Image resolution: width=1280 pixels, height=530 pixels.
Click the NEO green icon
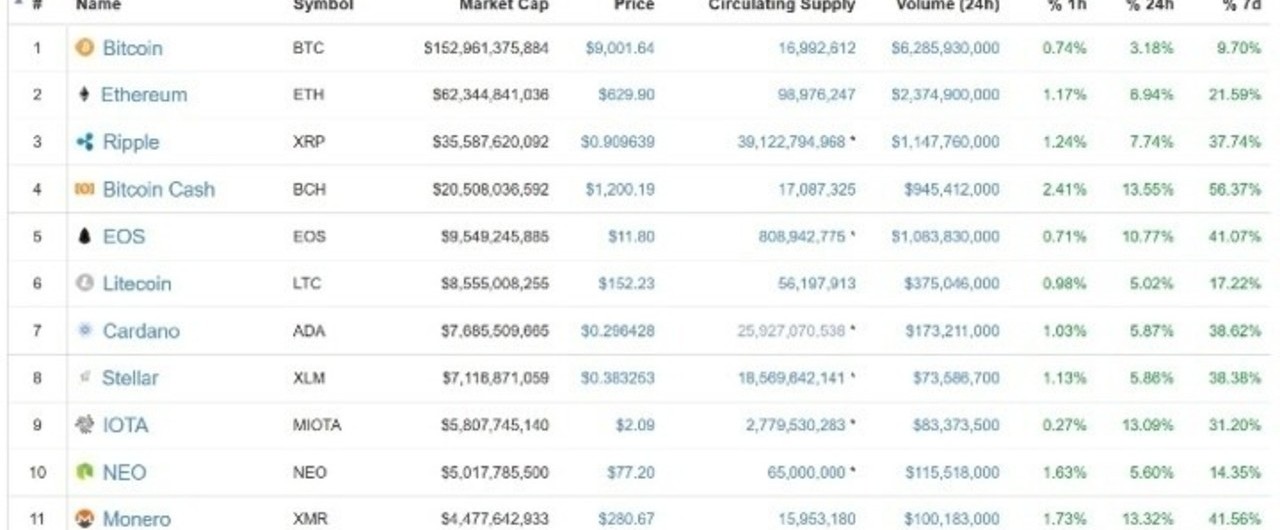click(x=85, y=472)
